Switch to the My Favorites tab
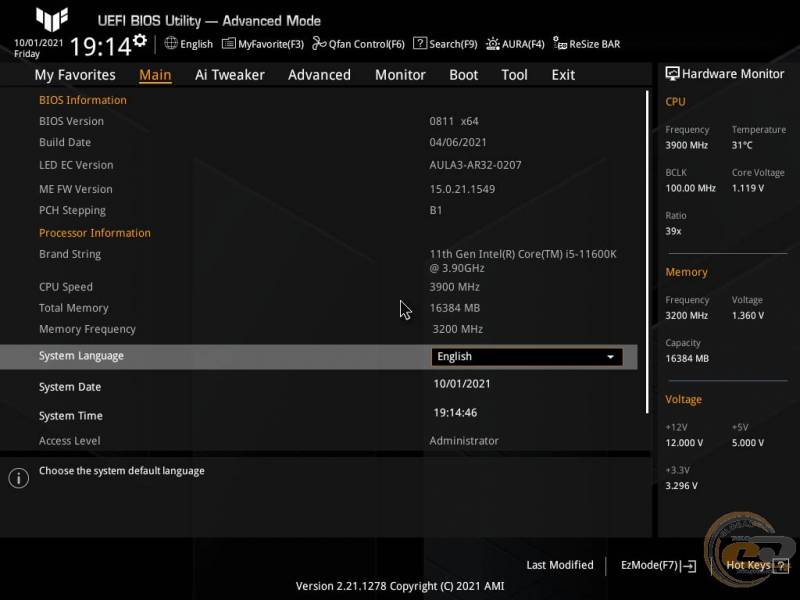 (x=75, y=75)
